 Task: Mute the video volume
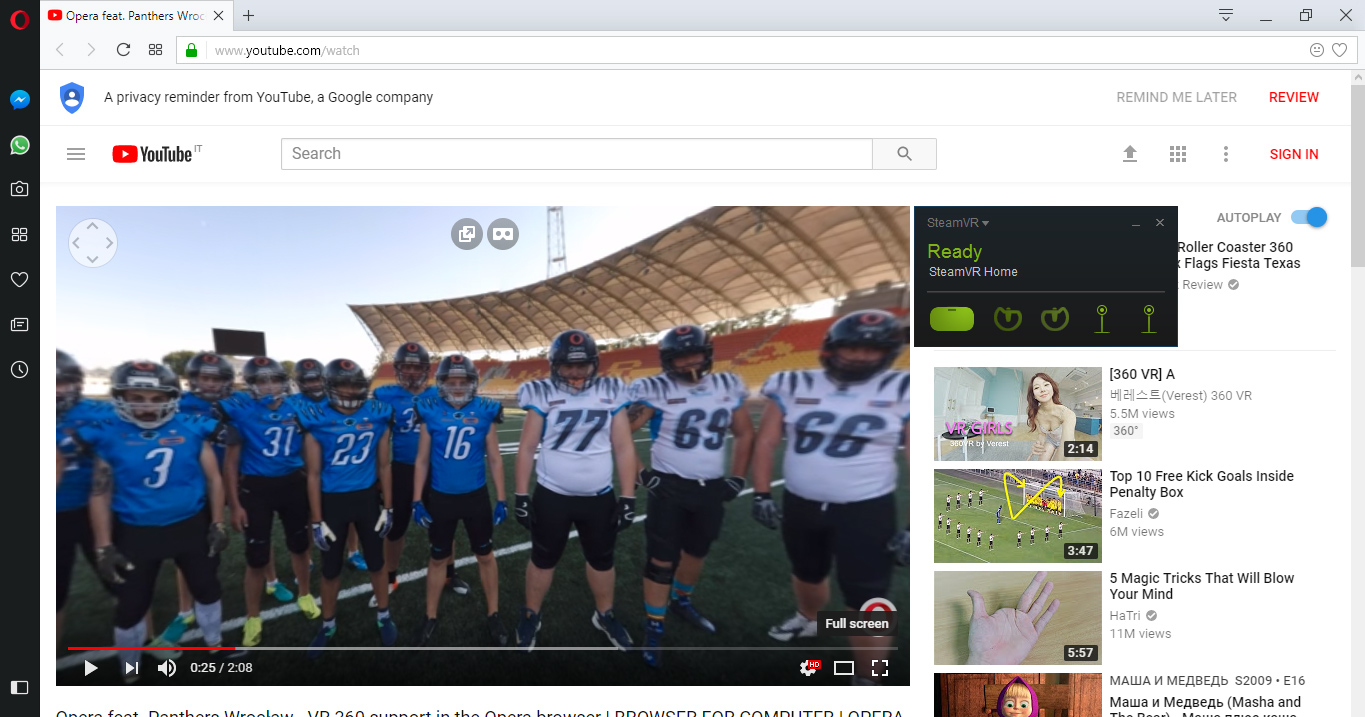click(x=167, y=668)
